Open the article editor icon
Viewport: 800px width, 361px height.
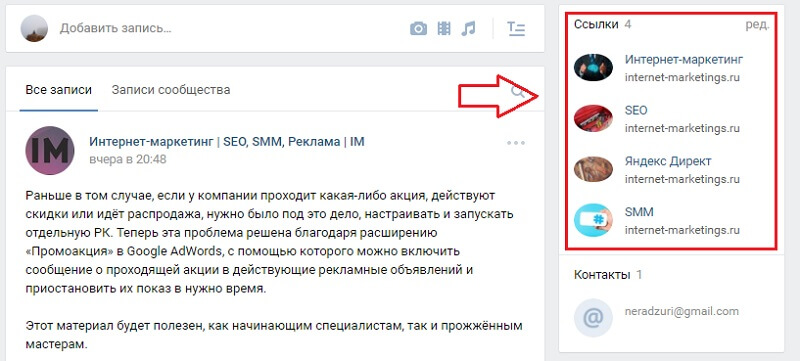tap(516, 29)
